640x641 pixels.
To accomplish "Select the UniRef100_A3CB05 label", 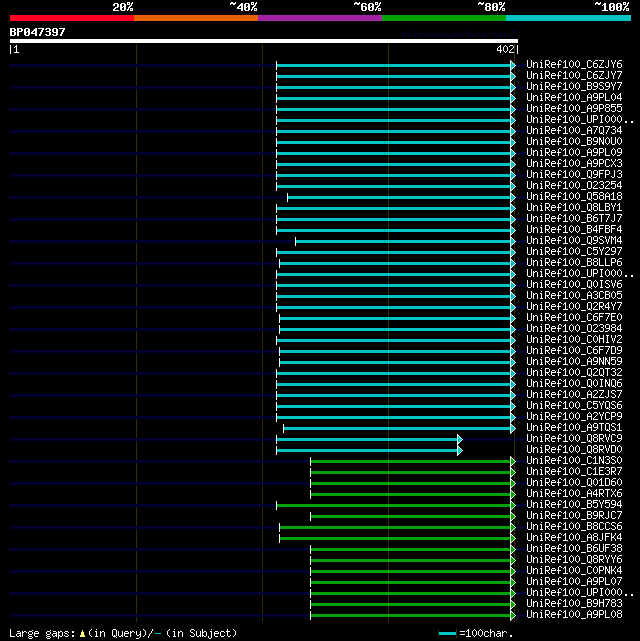I will (574, 296).
